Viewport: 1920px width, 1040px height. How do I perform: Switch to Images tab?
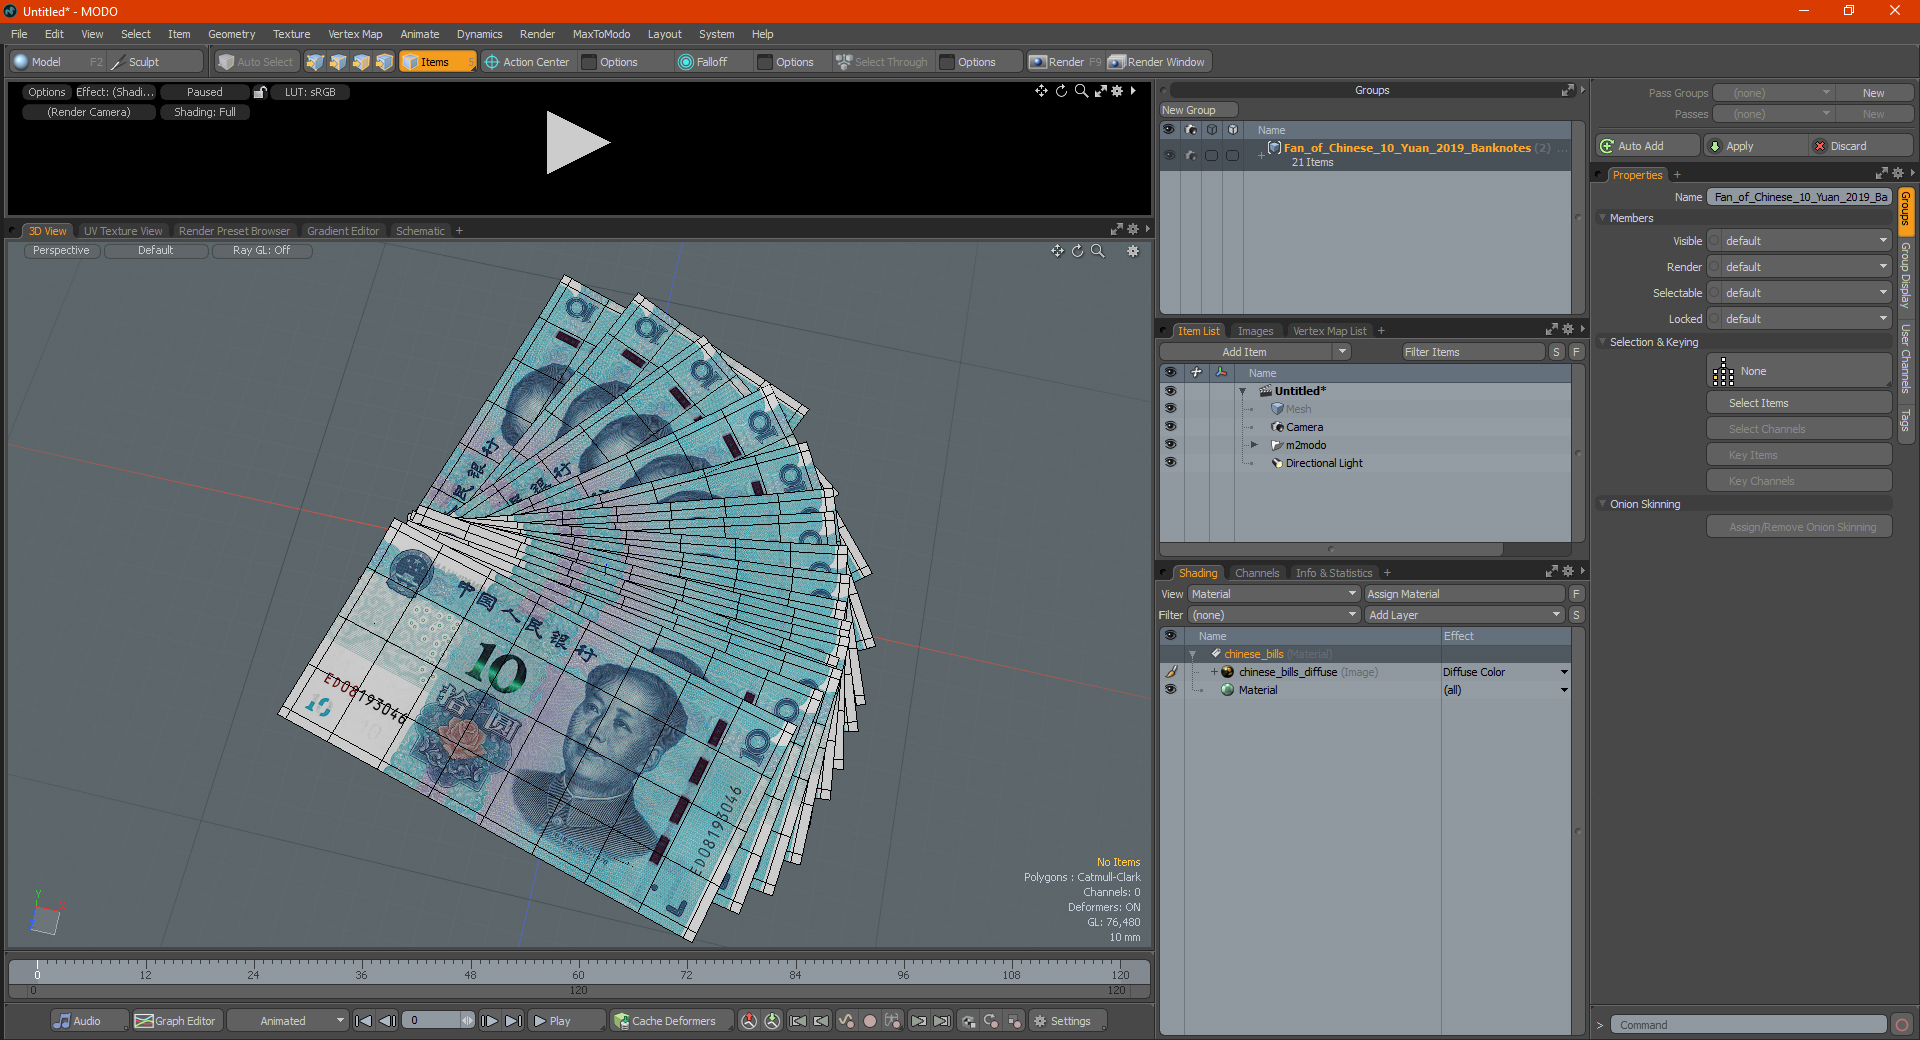(x=1255, y=331)
